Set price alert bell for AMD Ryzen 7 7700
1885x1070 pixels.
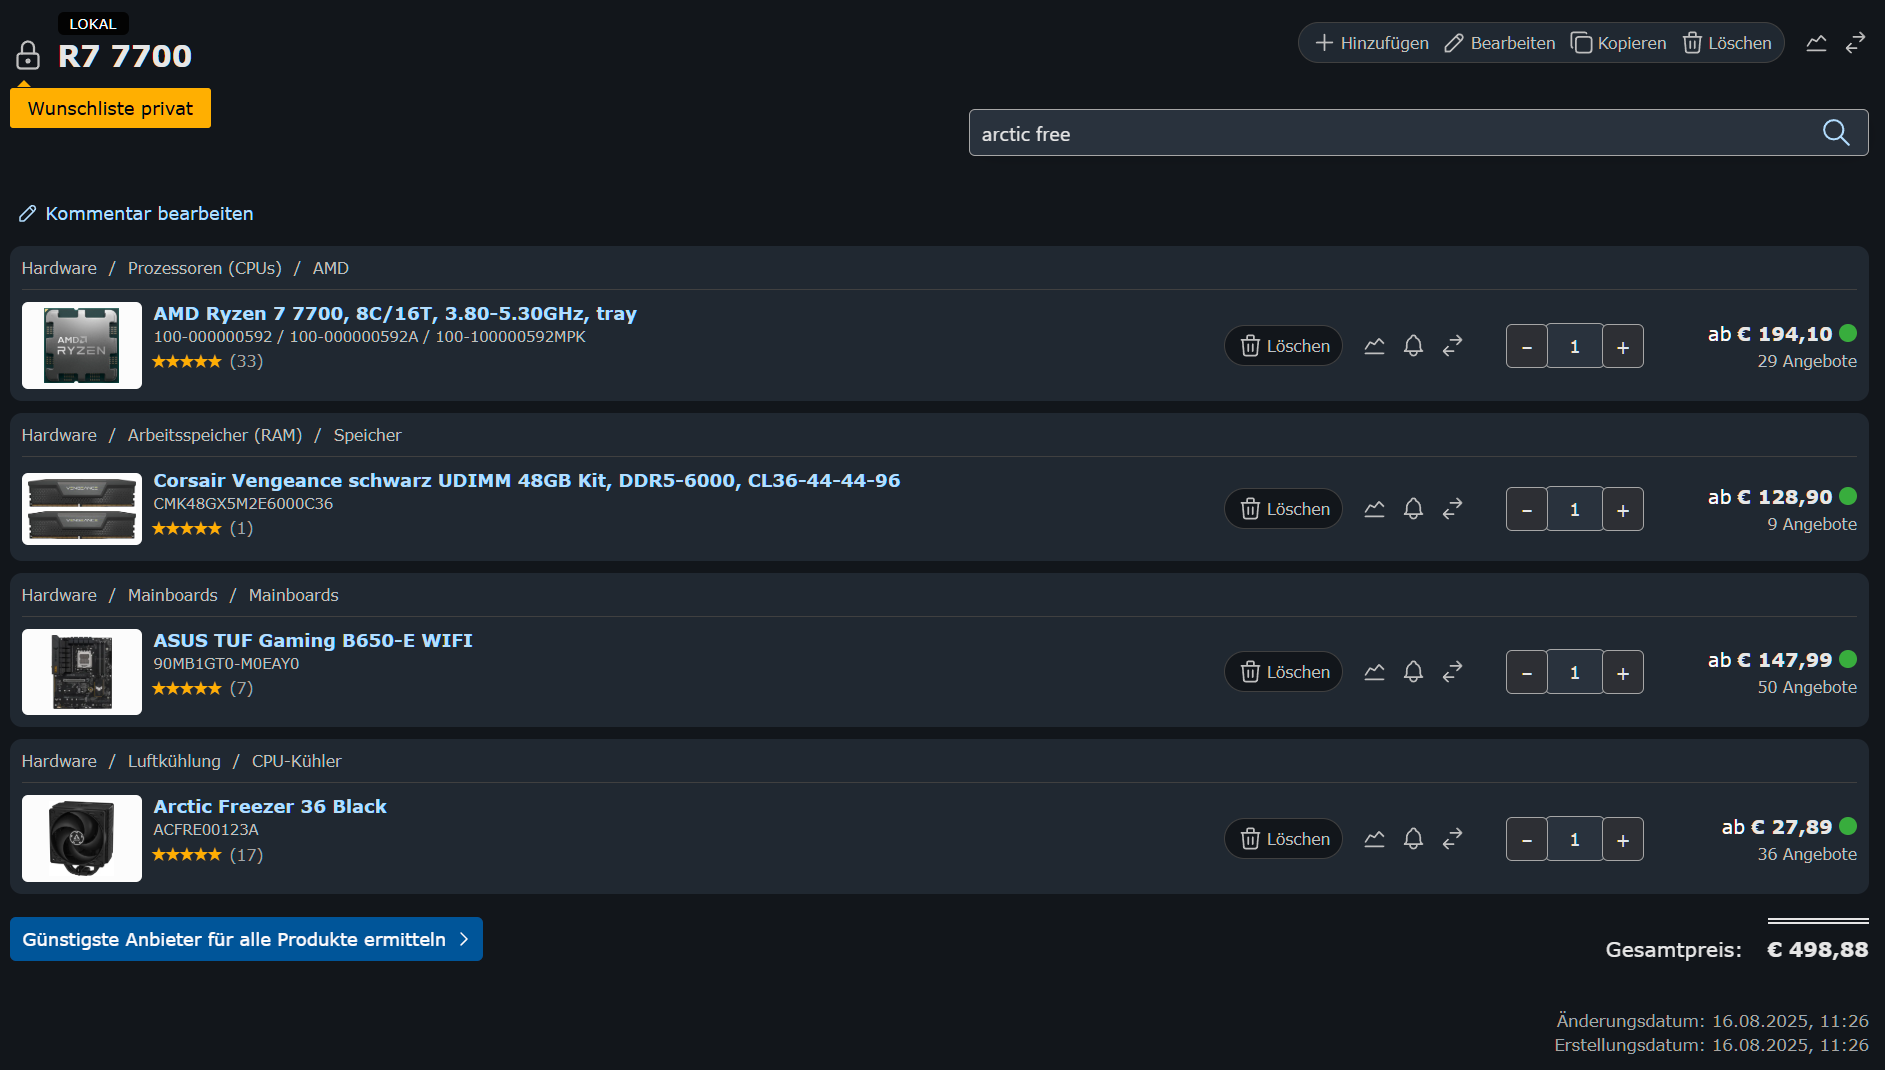tap(1413, 346)
